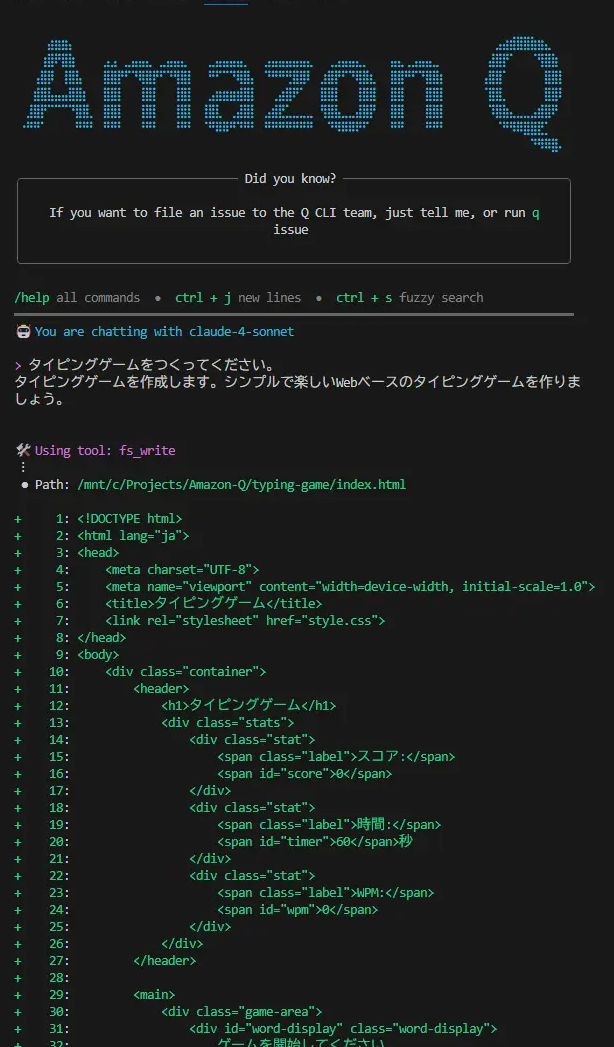Screen dimensions: 614x1047
Task: Click the 'ctrl + j' shortcut hint
Action: click(203, 298)
